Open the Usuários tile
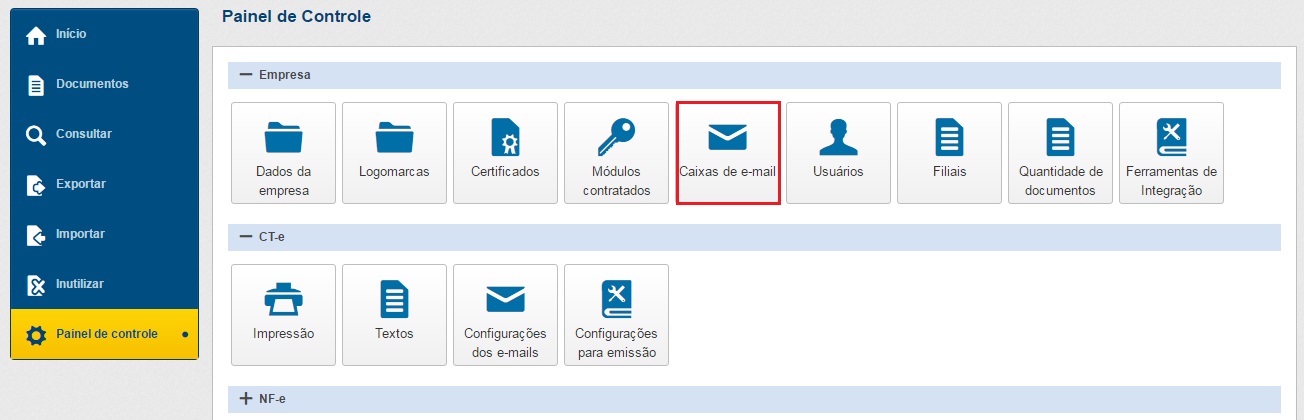 [838, 153]
